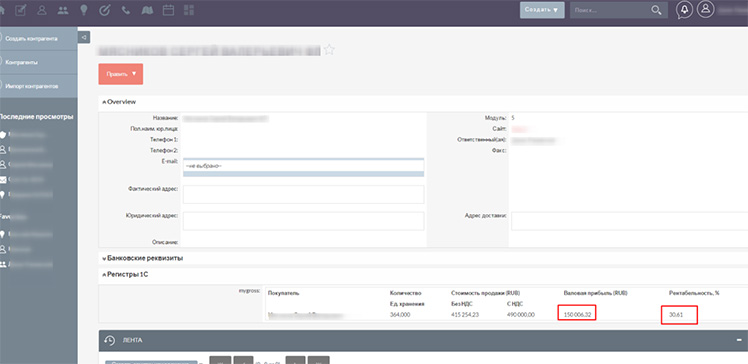Collapse the Регистры 1С section
The image size is (748, 364).
point(125,275)
